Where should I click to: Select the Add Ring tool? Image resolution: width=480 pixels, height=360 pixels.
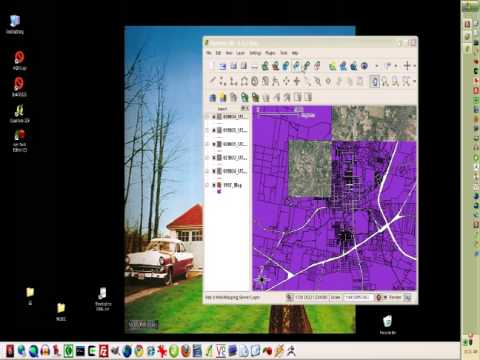255,81
